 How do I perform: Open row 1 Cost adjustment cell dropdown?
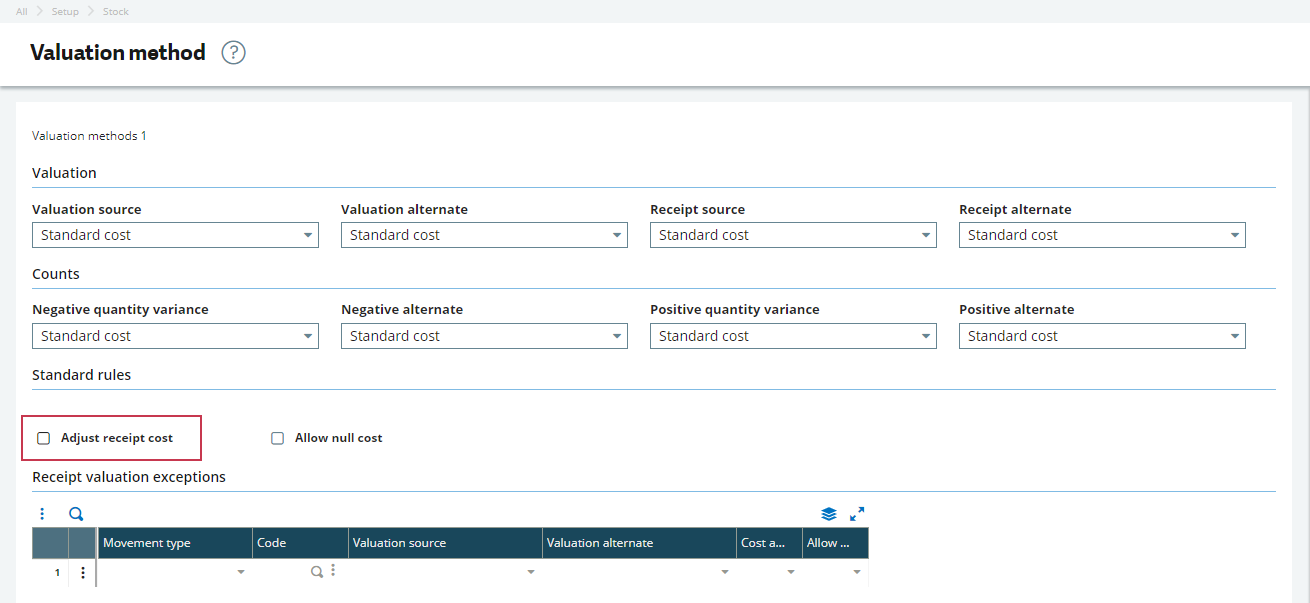791,573
